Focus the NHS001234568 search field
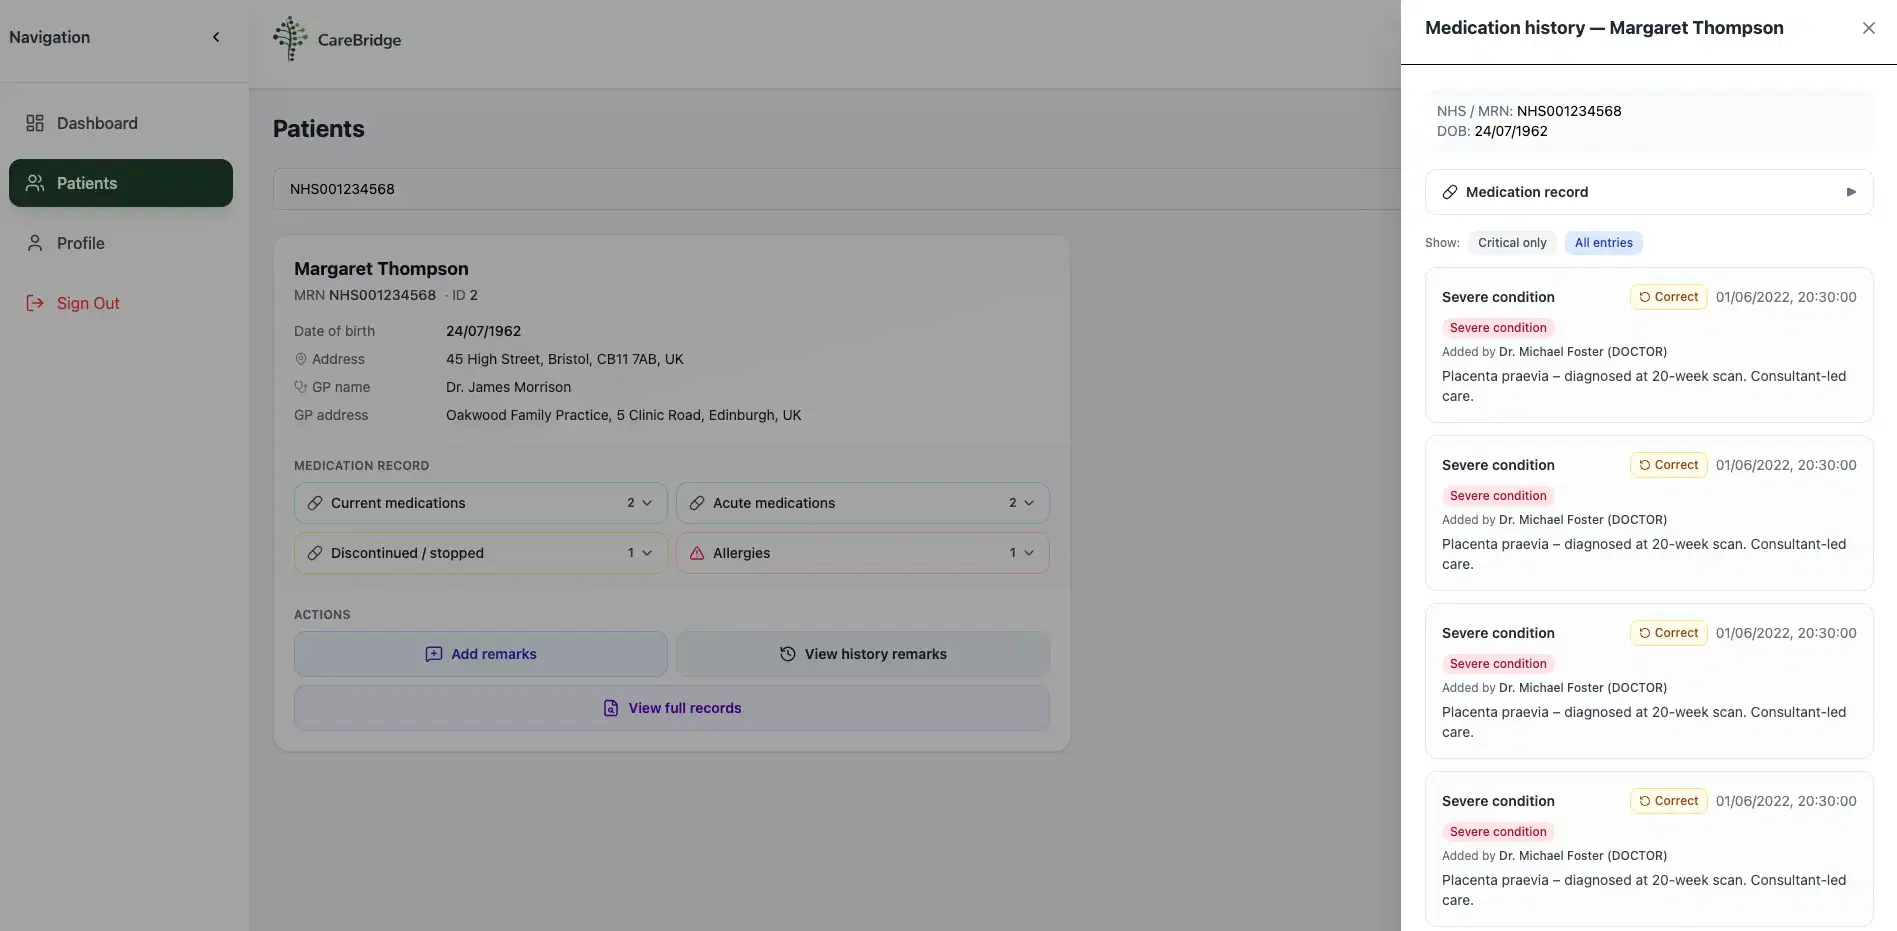Viewport: 1897px width, 931px height. point(836,189)
